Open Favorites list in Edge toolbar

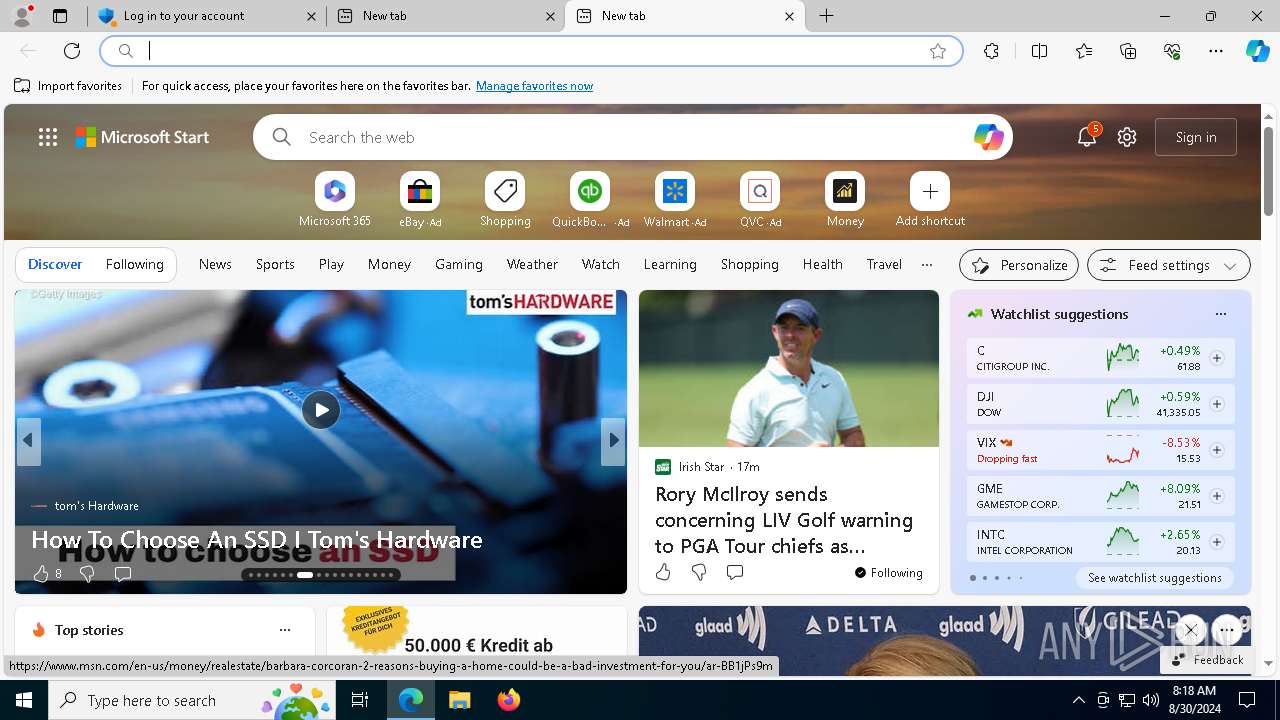click(x=1084, y=51)
